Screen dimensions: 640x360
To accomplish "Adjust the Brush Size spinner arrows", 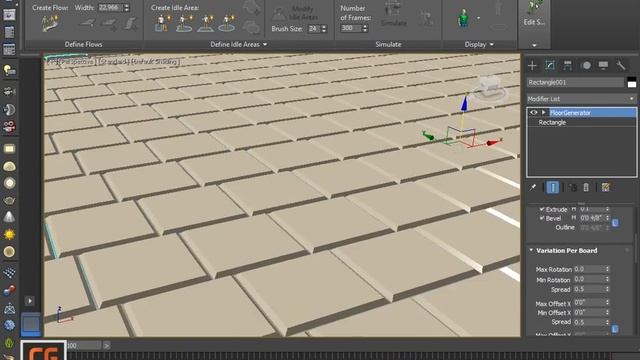I will (x=324, y=29).
